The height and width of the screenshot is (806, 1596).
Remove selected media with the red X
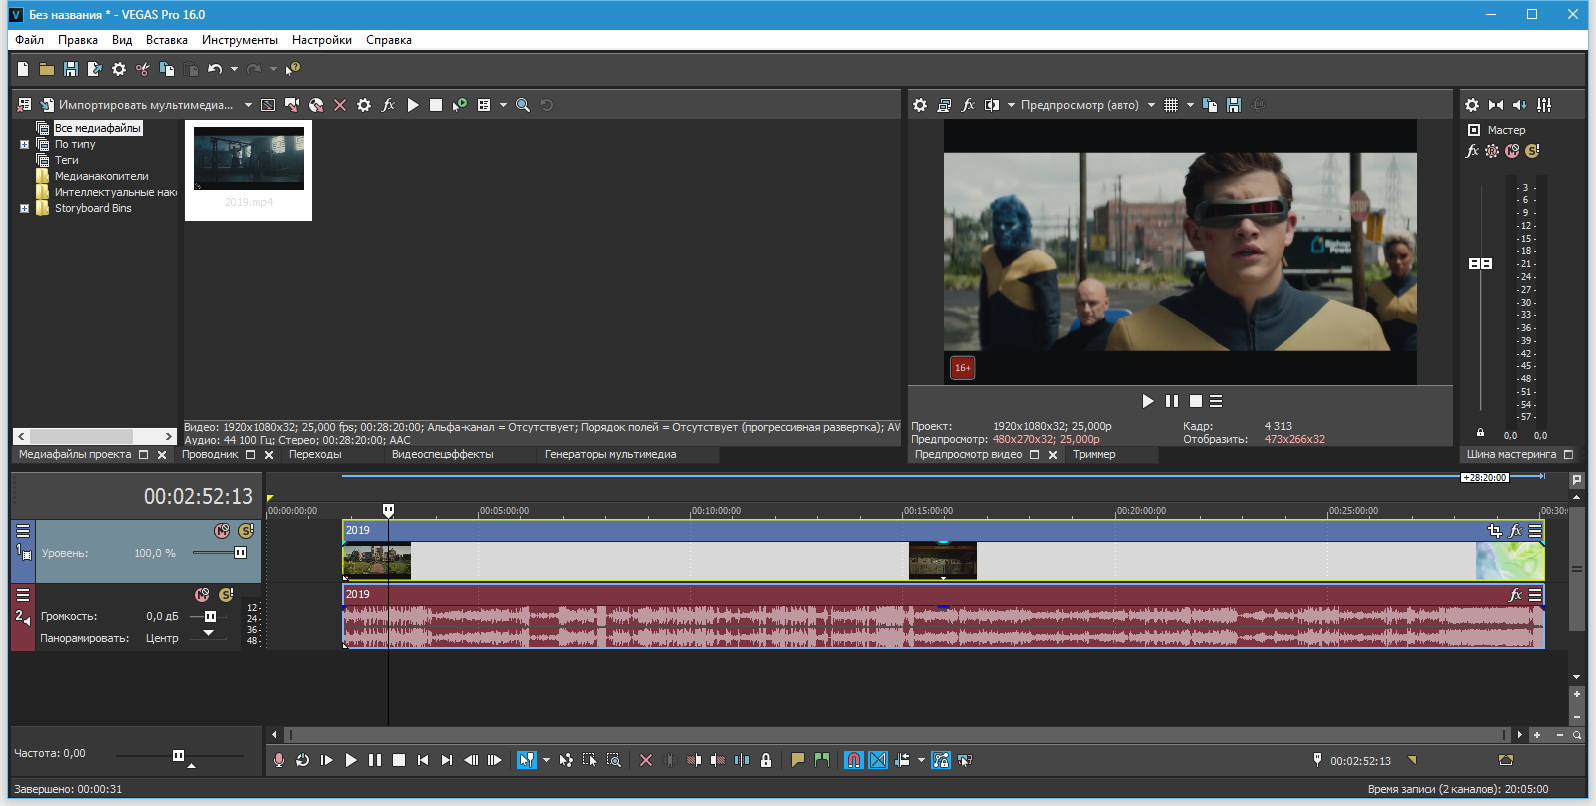[340, 105]
